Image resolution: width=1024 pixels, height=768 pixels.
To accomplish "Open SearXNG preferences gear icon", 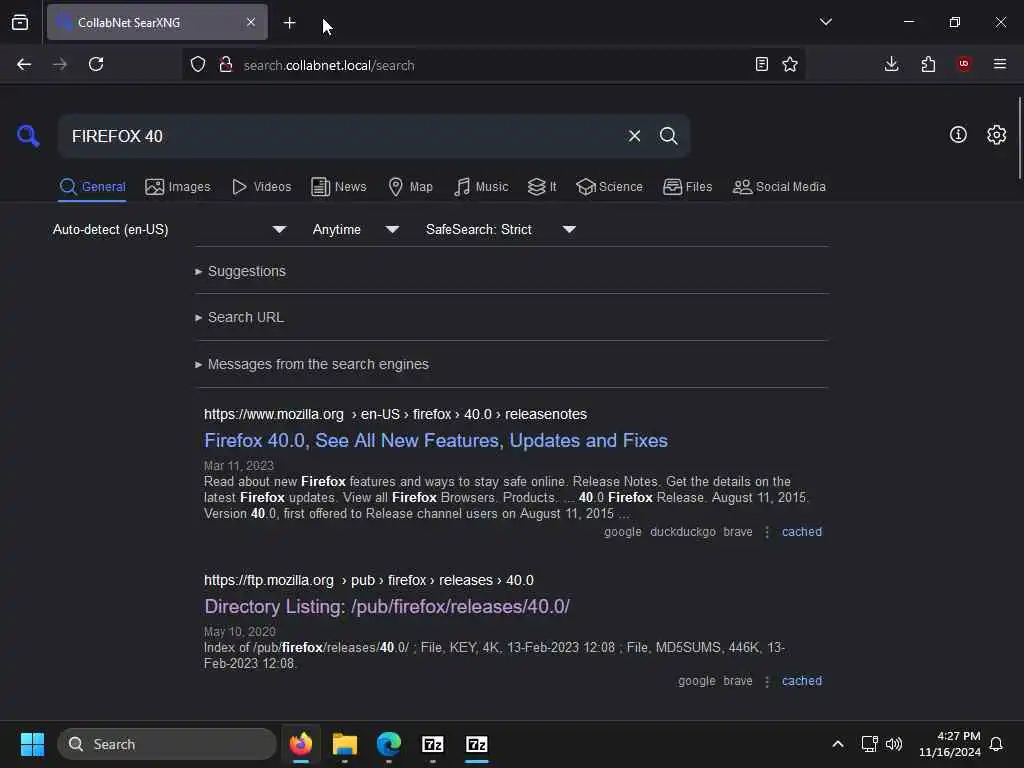I will point(997,135).
